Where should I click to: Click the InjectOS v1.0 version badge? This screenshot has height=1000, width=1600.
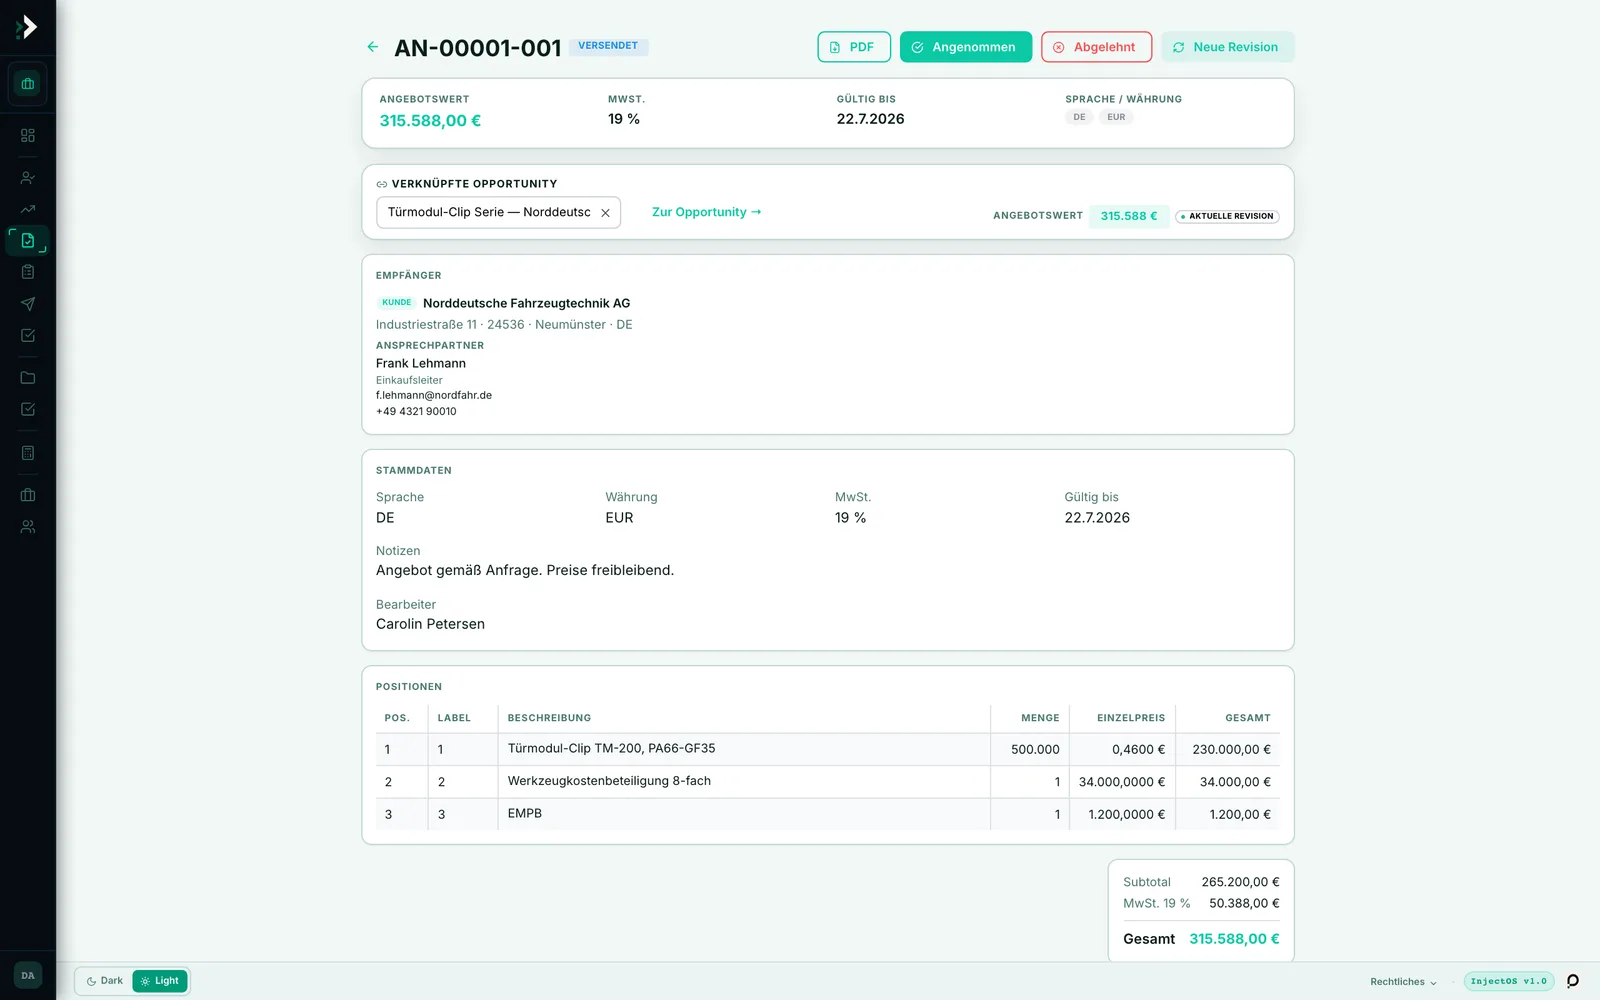click(x=1508, y=981)
